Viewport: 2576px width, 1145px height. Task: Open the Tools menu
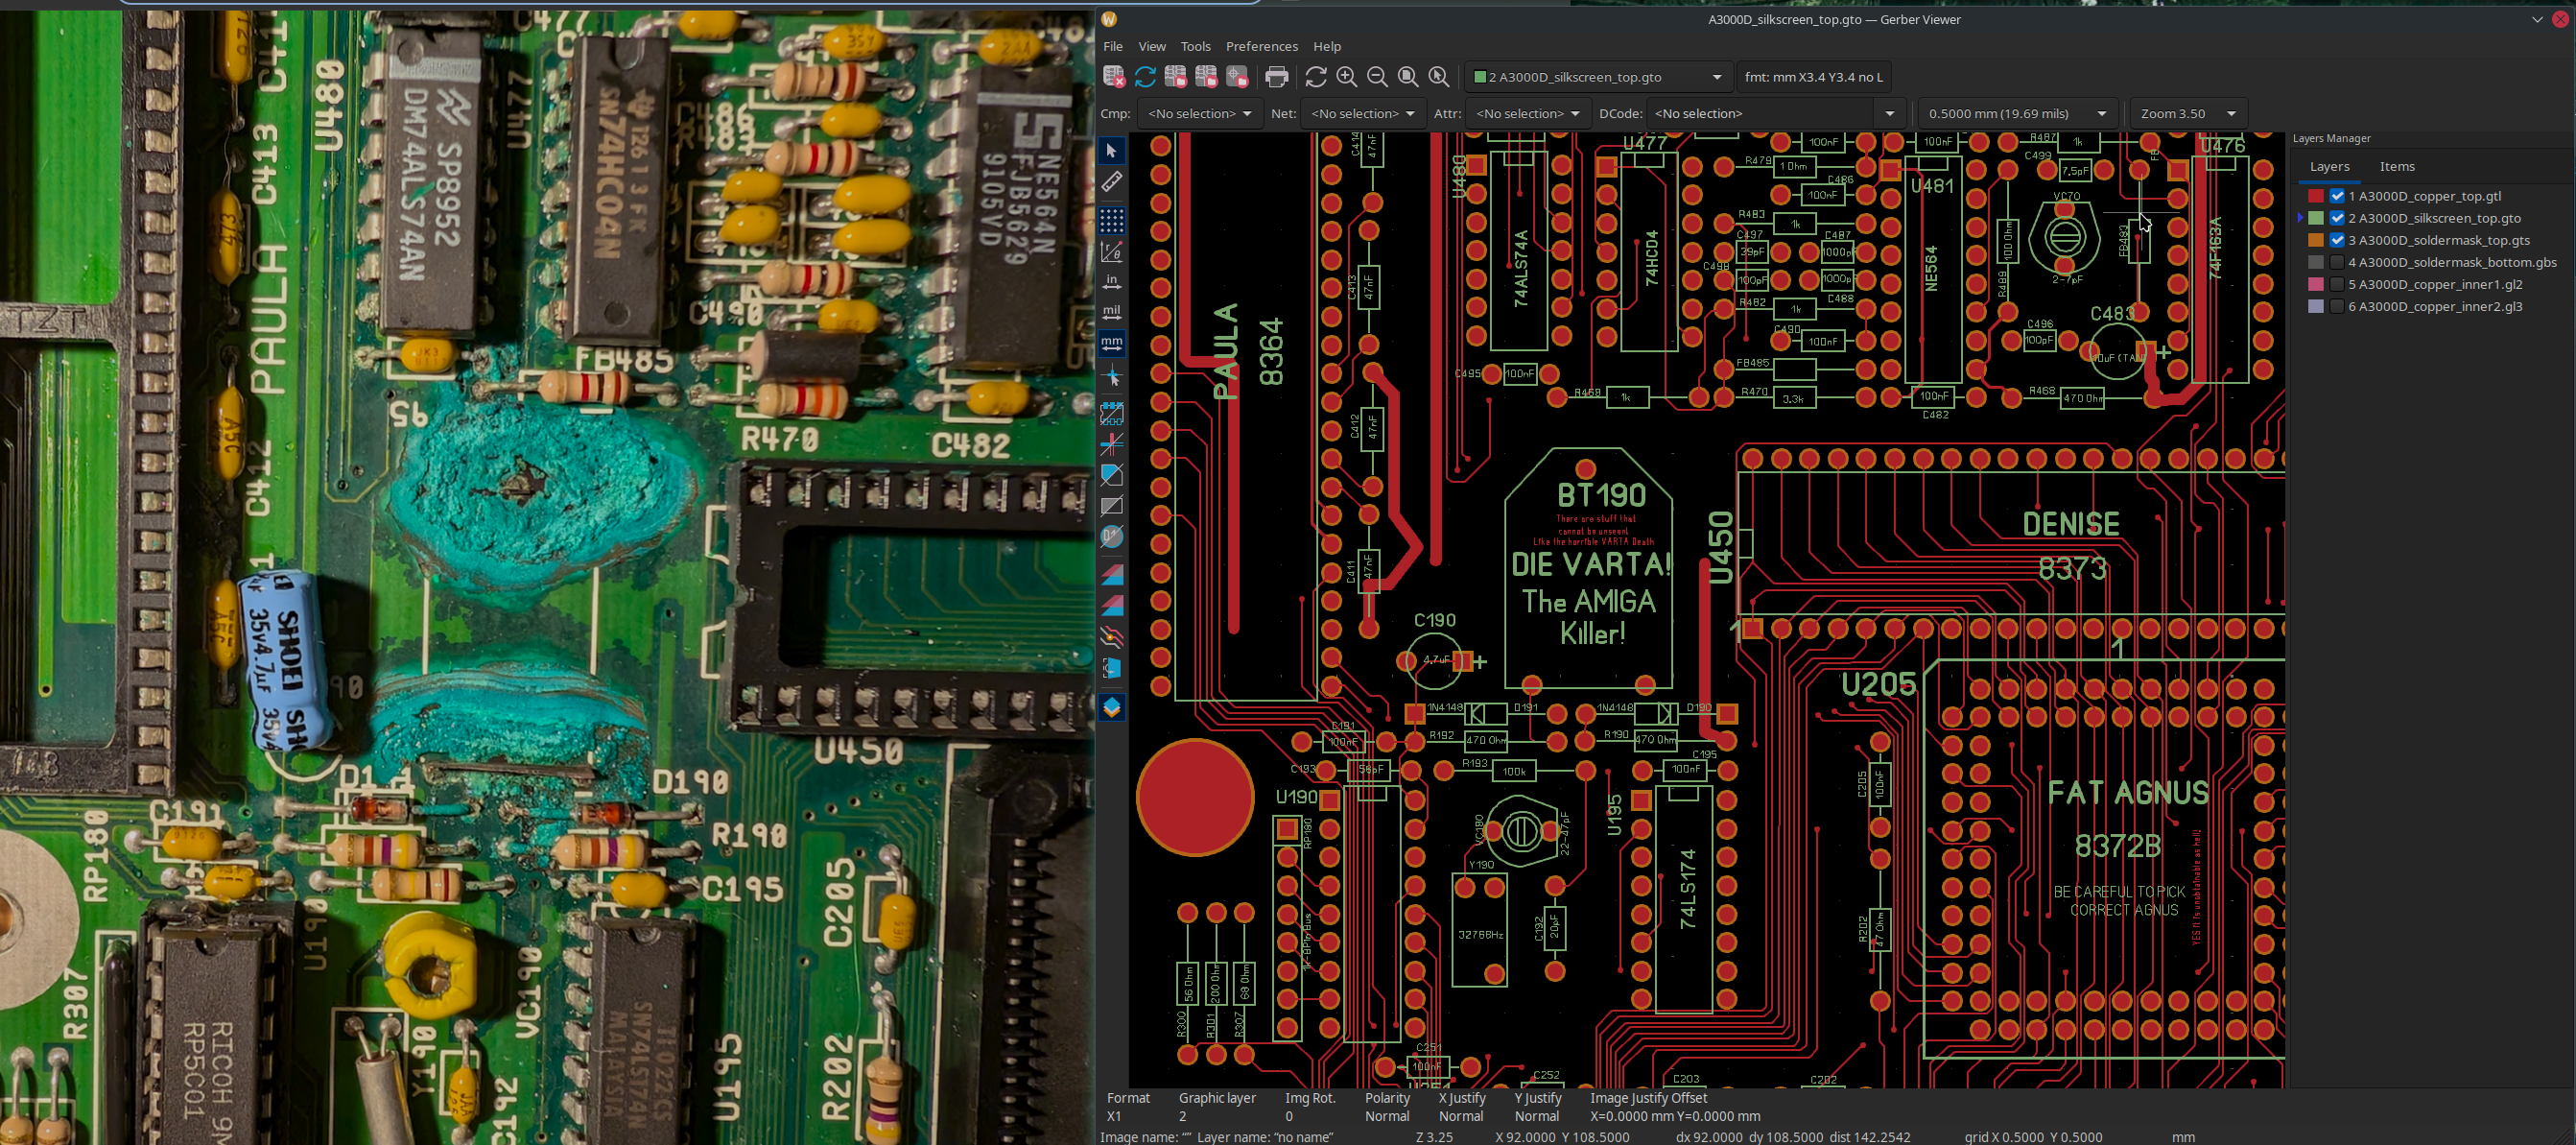1195,46
